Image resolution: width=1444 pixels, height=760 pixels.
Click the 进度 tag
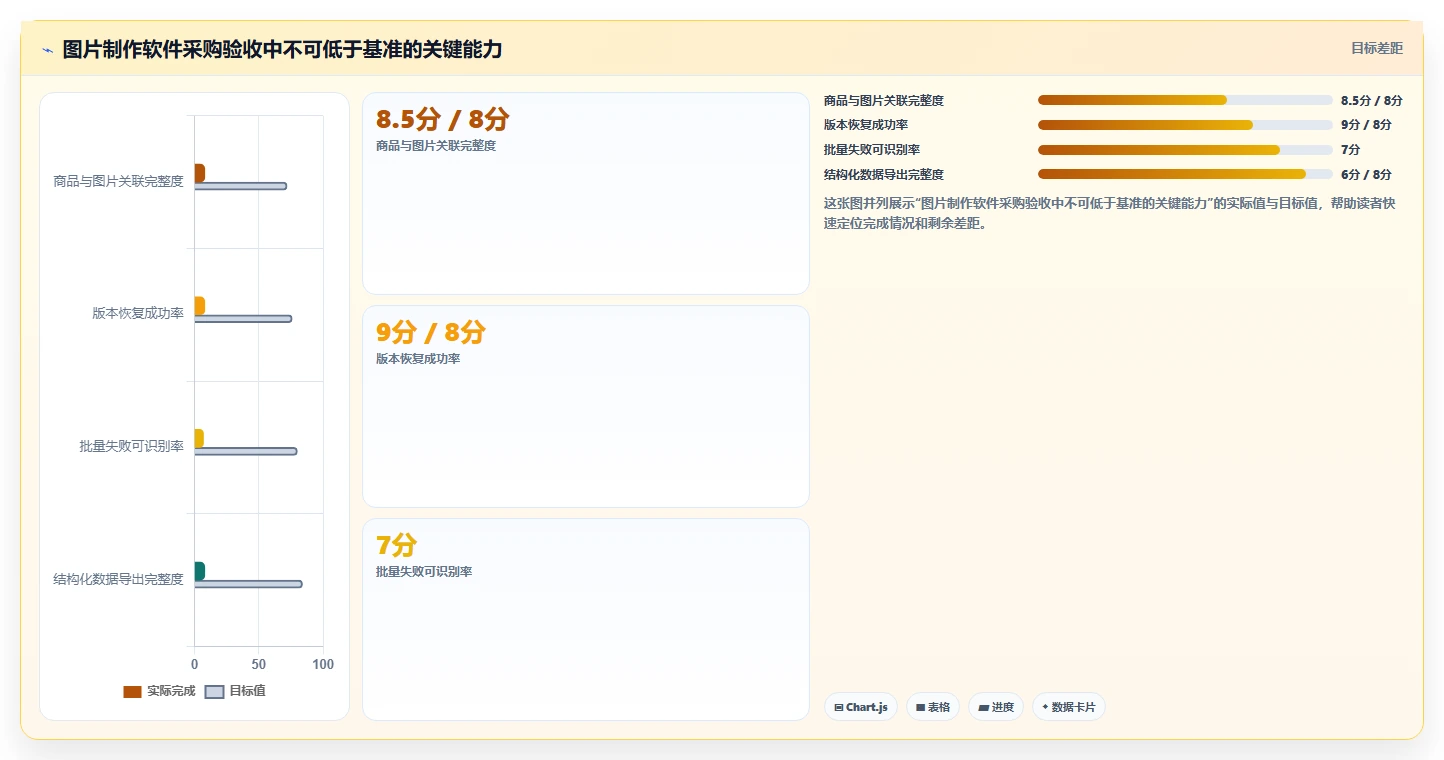click(996, 707)
